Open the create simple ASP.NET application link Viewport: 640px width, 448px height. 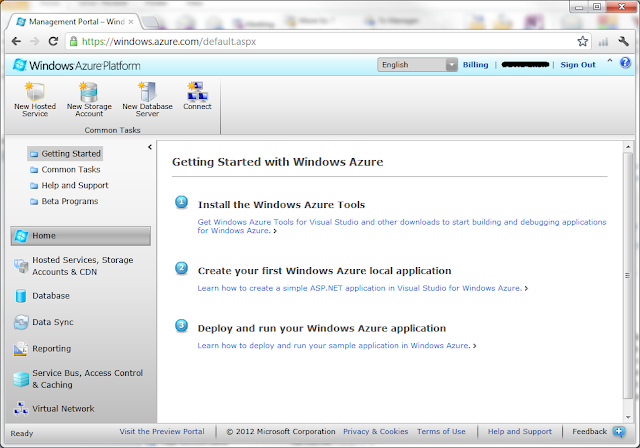tap(360, 288)
